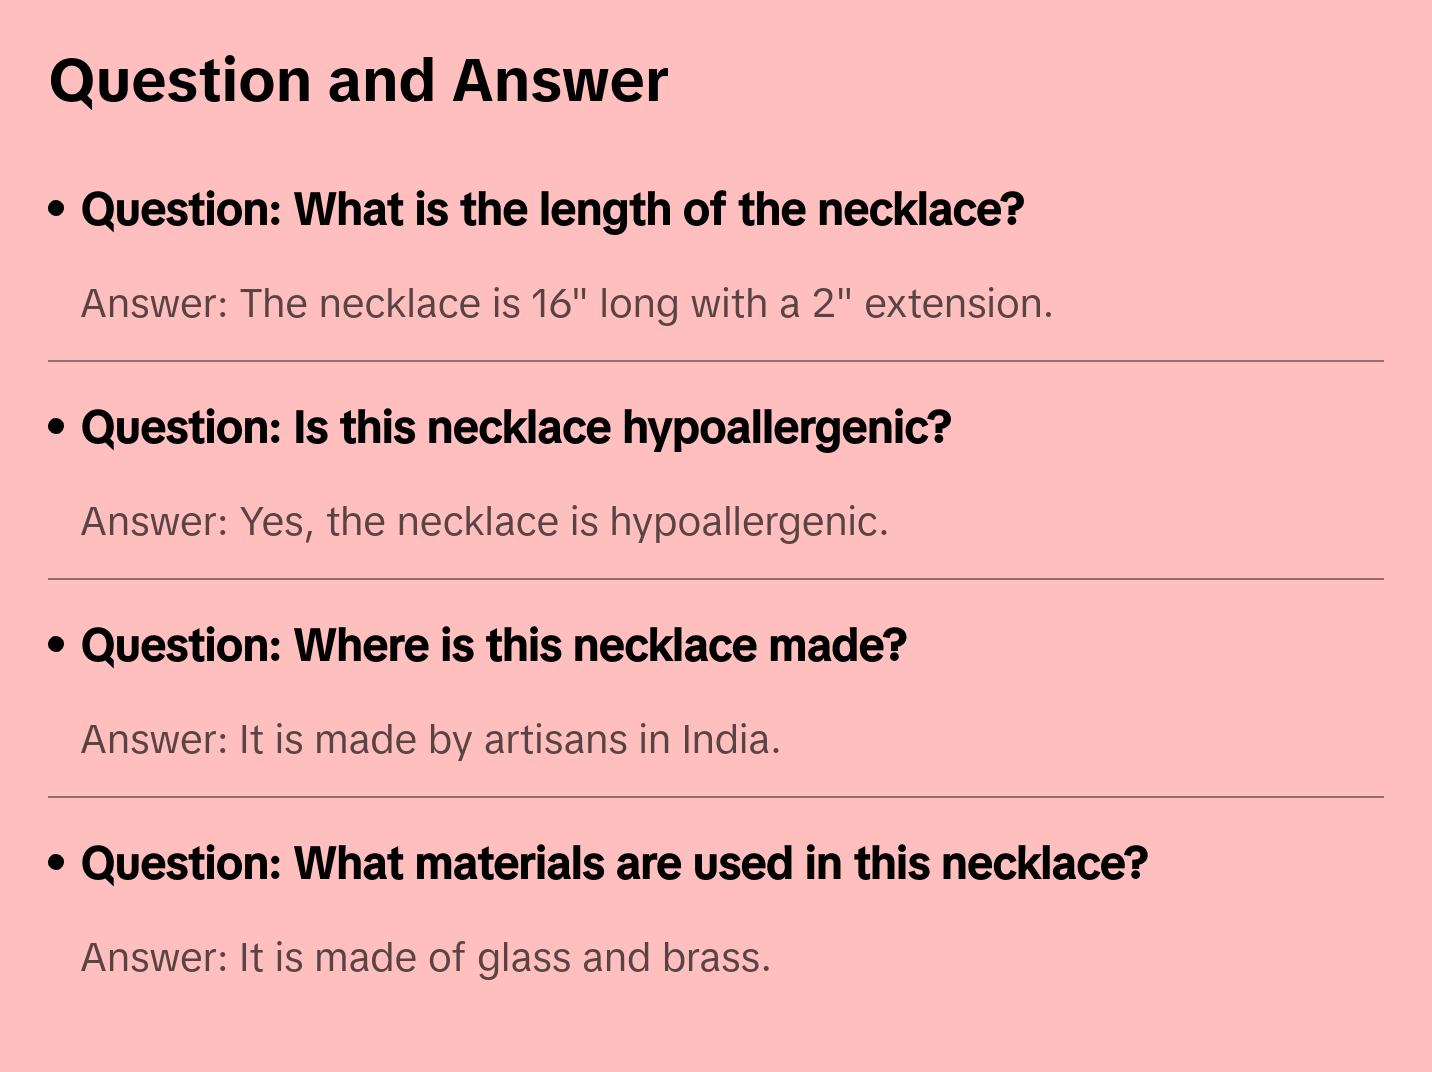Select the necklace length question
This screenshot has height=1072, width=1432.
point(552,210)
